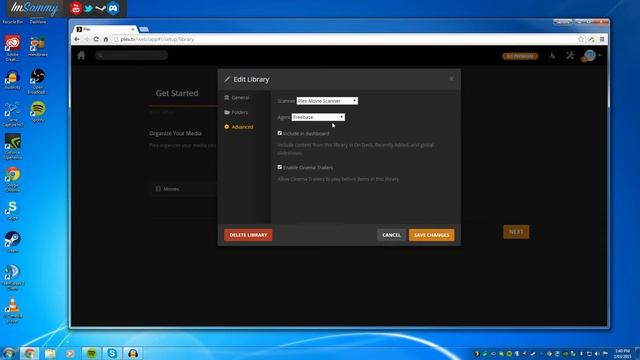Open Spotify from the taskbar
640x360 pixels.
91,353
